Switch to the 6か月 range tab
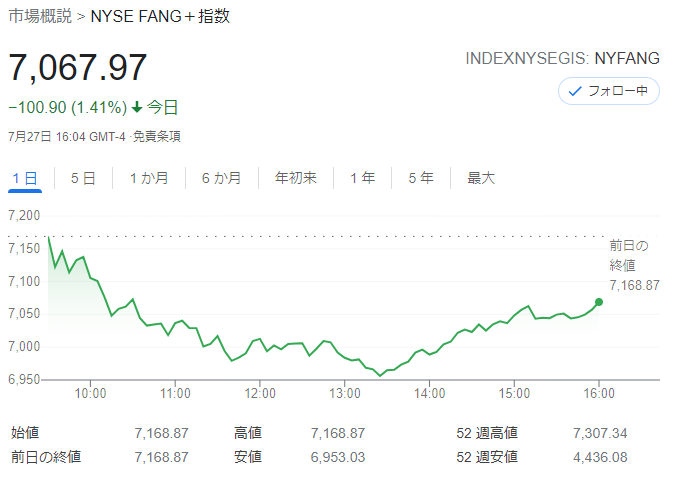Image resolution: width=673 pixels, height=486 pixels. (221, 178)
